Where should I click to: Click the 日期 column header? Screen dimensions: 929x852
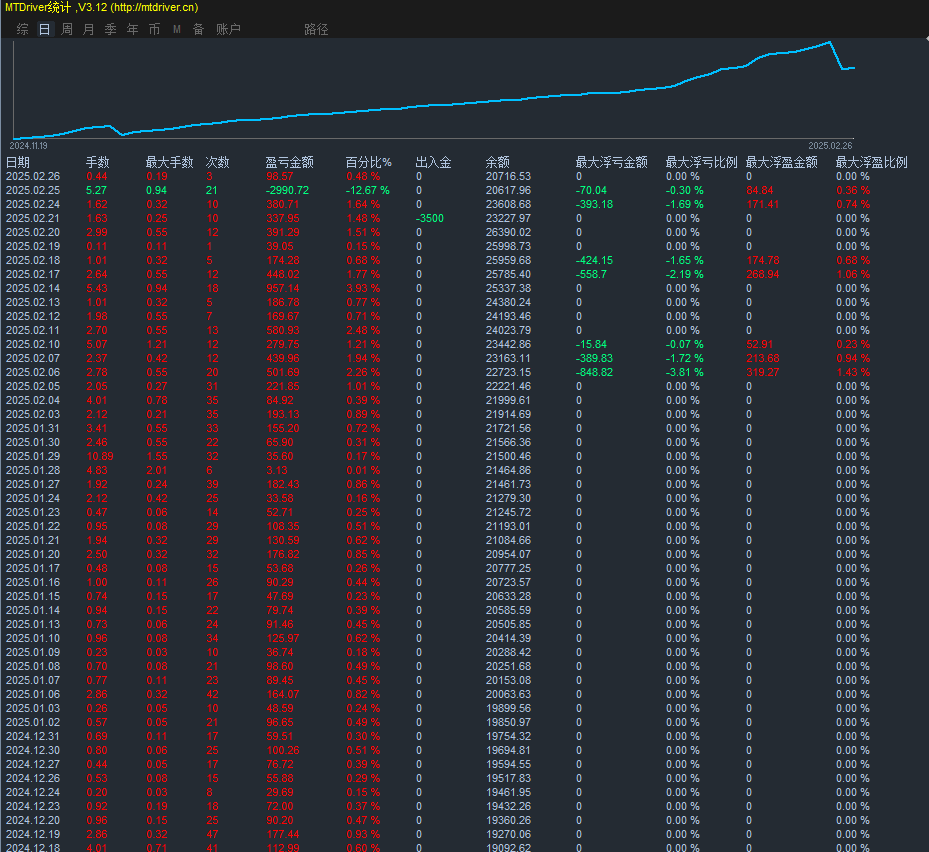click(x=18, y=162)
